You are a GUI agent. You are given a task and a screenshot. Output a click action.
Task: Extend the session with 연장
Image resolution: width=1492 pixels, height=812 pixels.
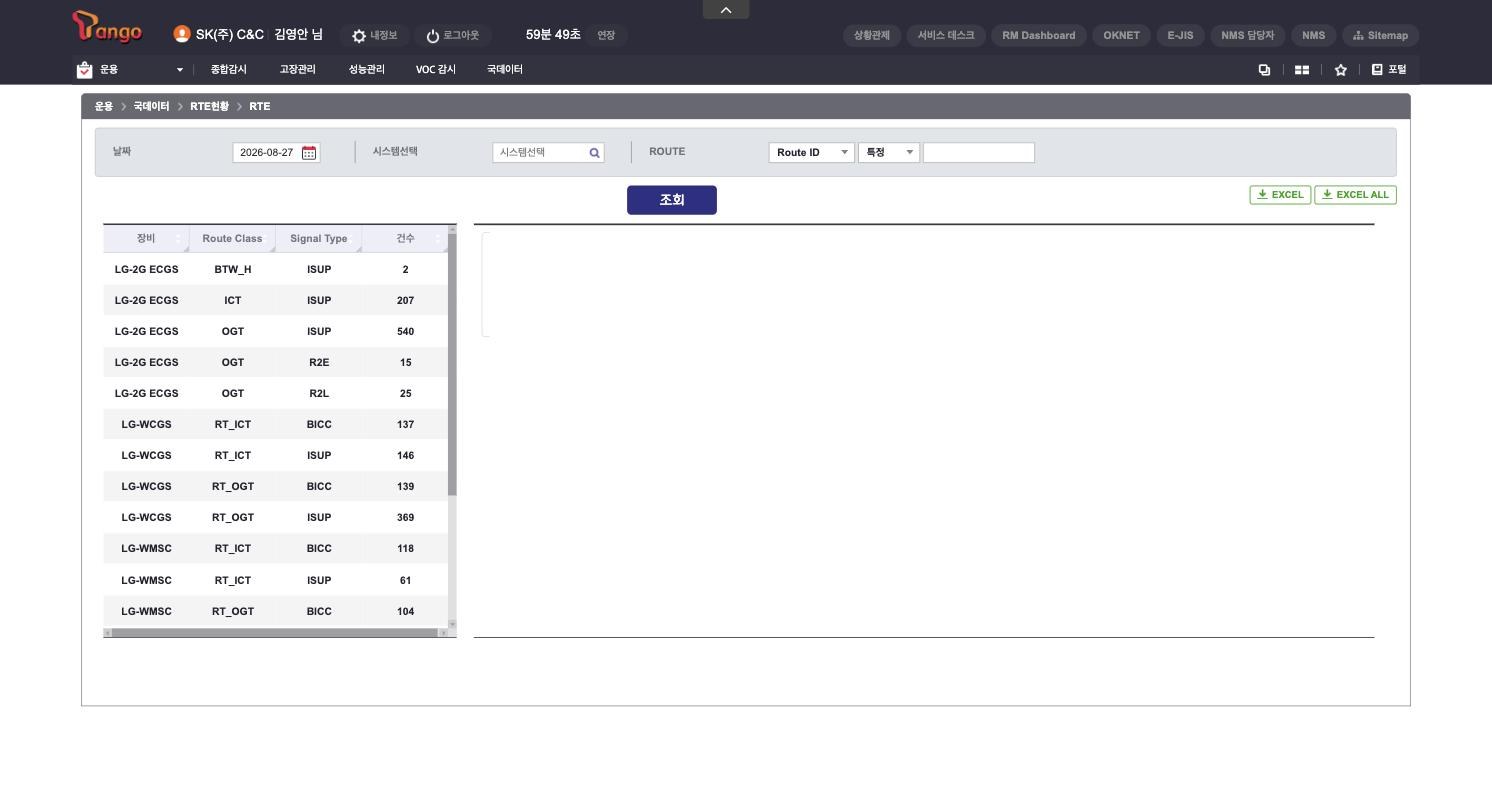click(x=606, y=35)
